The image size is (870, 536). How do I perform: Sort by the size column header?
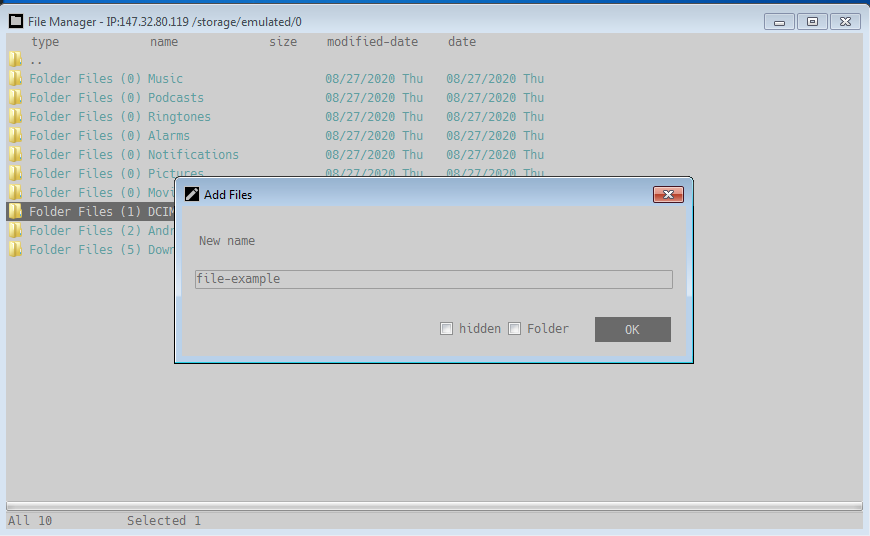tap(283, 42)
